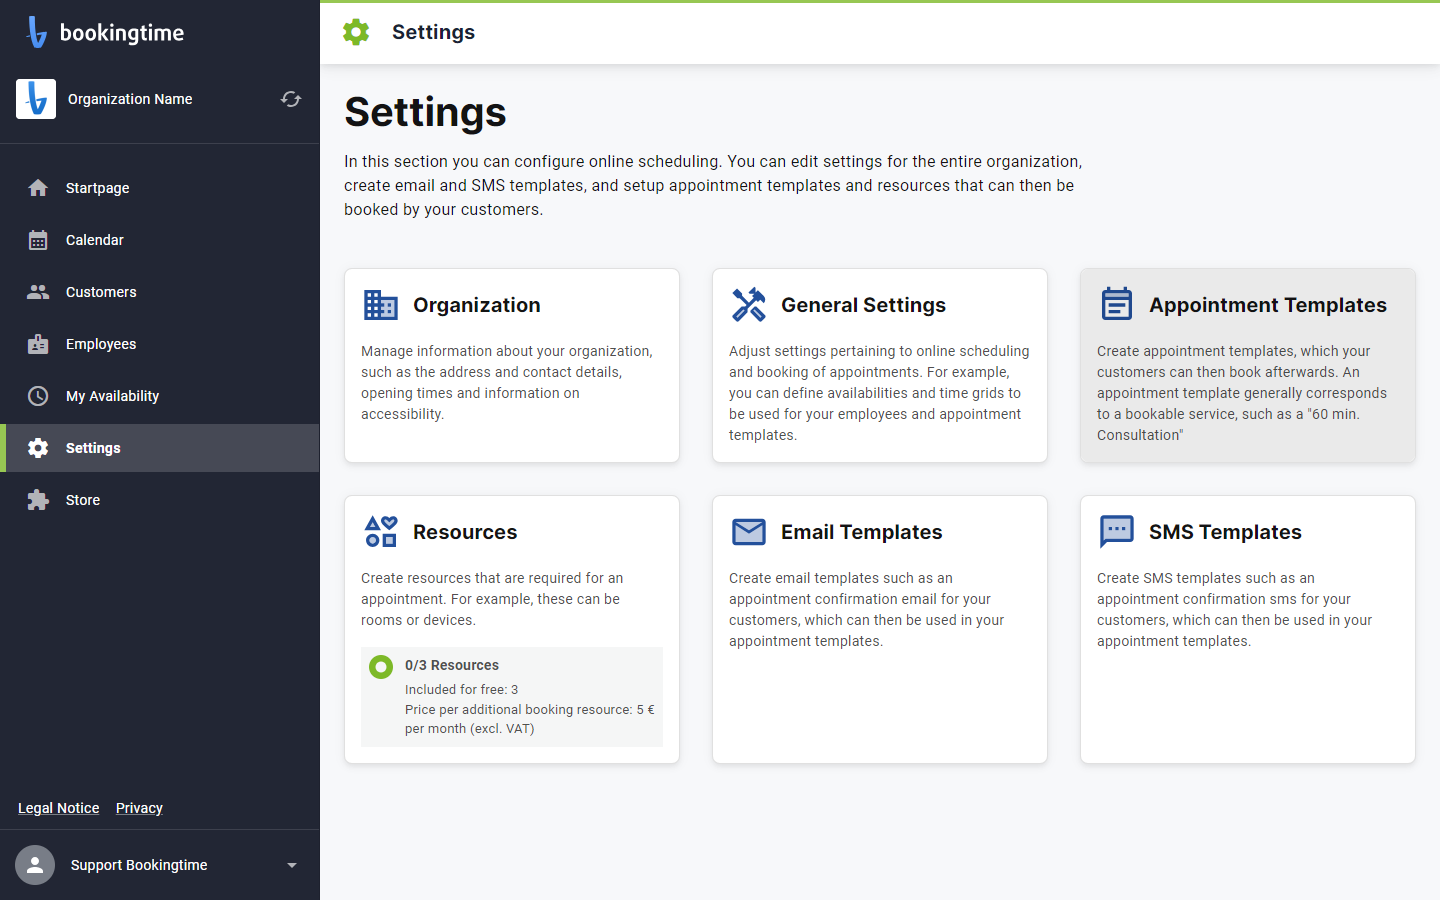Click the green 0/3 Resources usage indicator
Image resolution: width=1440 pixels, height=900 pixels.
(x=381, y=667)
